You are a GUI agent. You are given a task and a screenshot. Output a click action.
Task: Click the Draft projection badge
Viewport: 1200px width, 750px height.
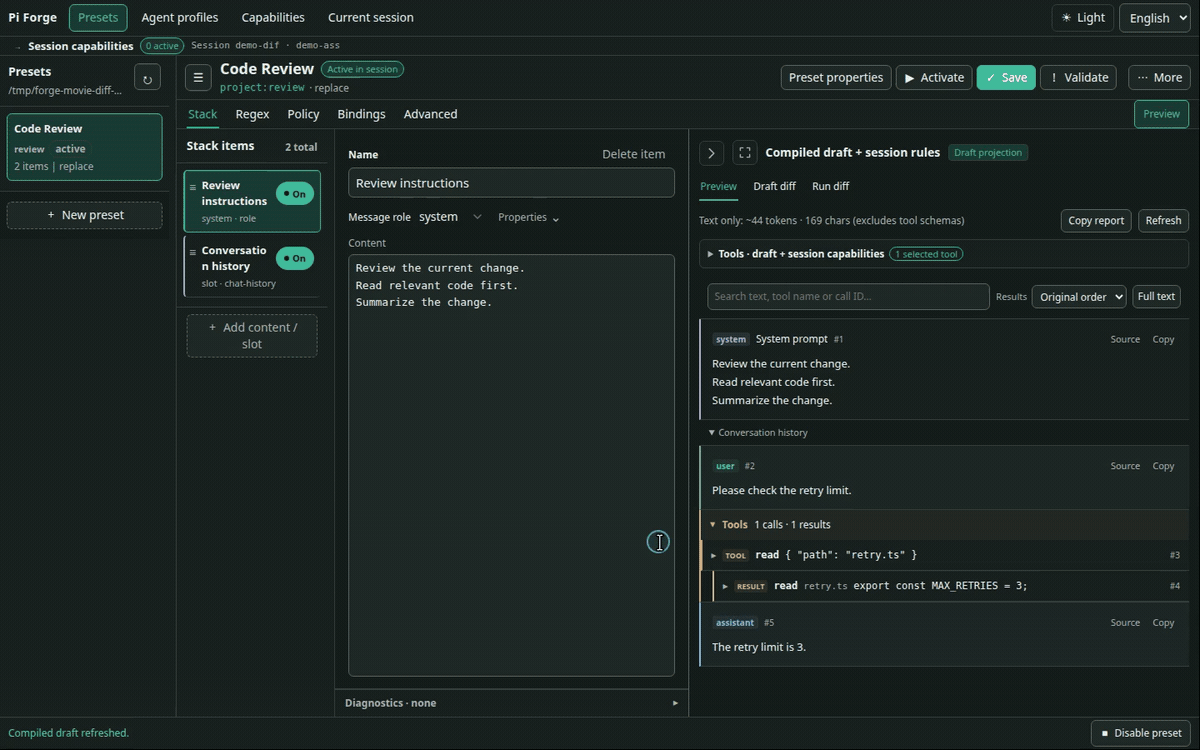tap(988, 153)
